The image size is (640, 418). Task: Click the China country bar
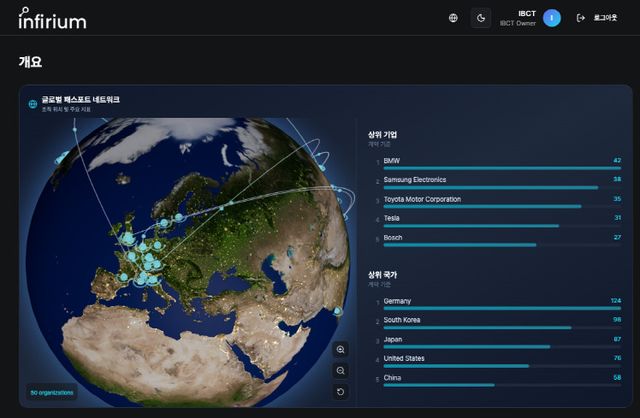click(439, 385)
